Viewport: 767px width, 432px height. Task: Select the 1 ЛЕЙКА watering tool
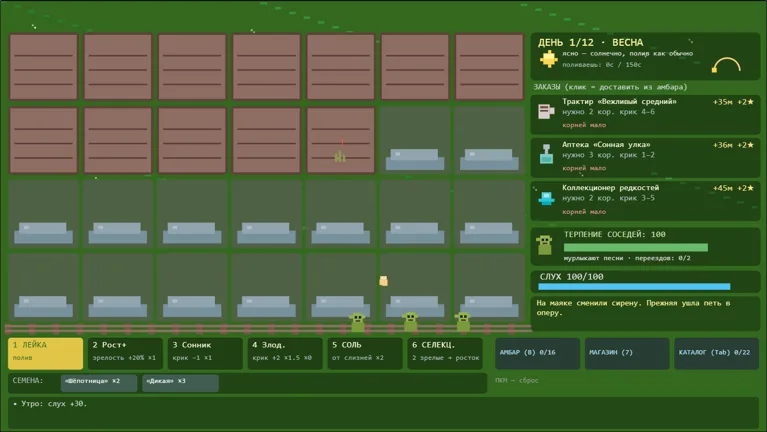[45, 353]
